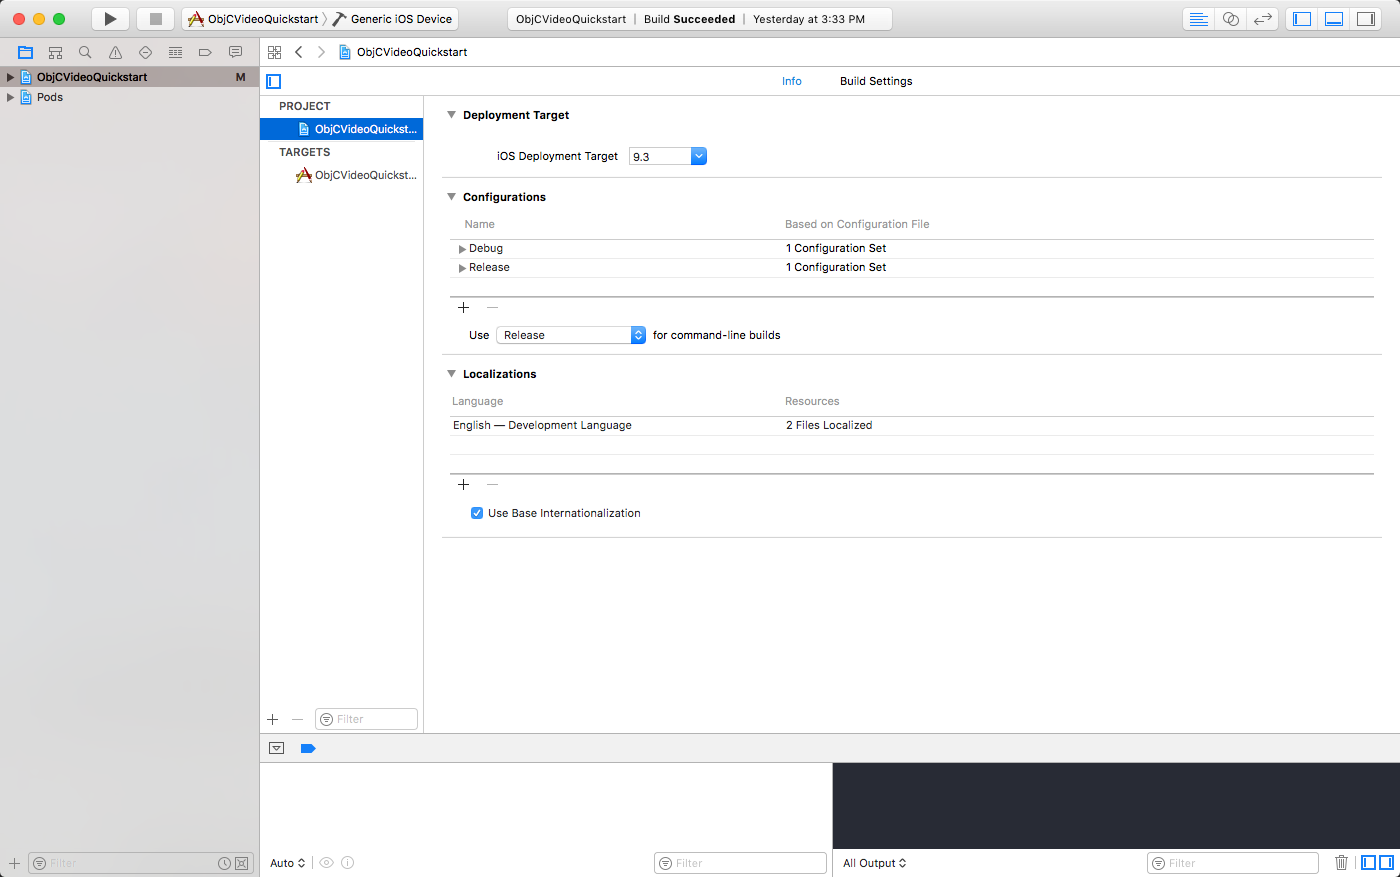Show quick look eye in variables view
The width and height of the screenshot is (1400, 877).
[327, 862]
